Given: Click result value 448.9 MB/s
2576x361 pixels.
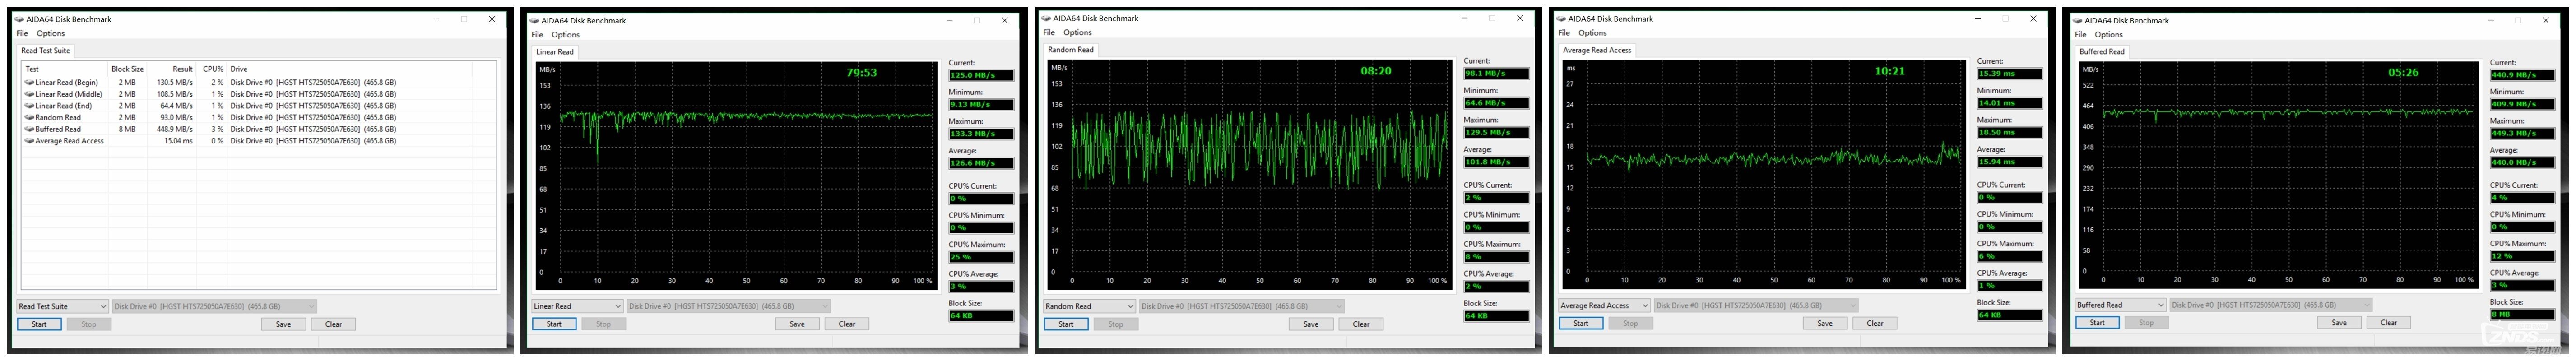Looking at the screenshot, I should coord(175,129).
